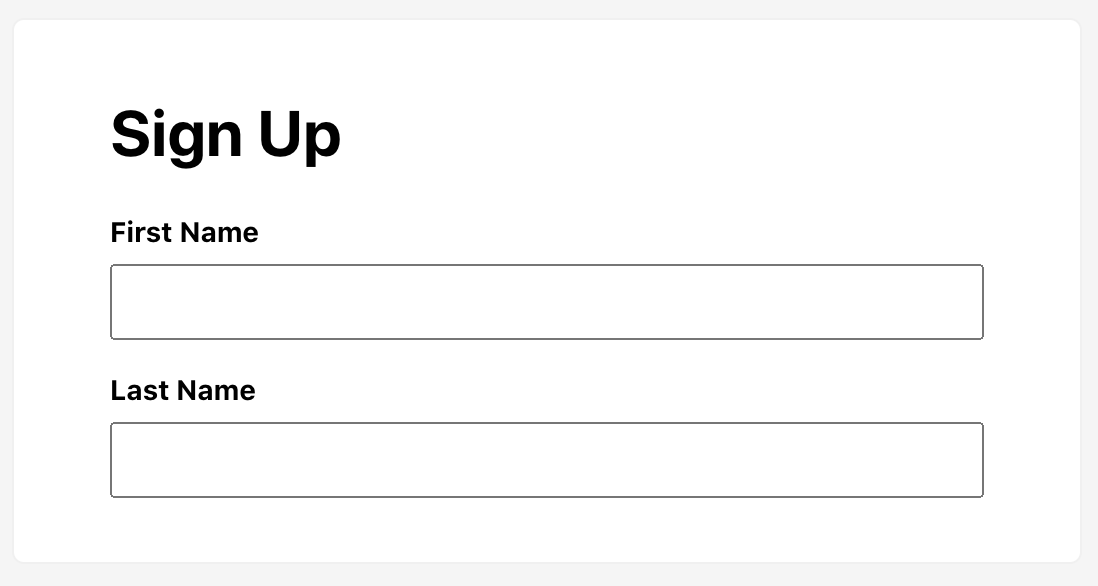Click the Last Name label
1098x586 pixels.
tap(183, 391)
